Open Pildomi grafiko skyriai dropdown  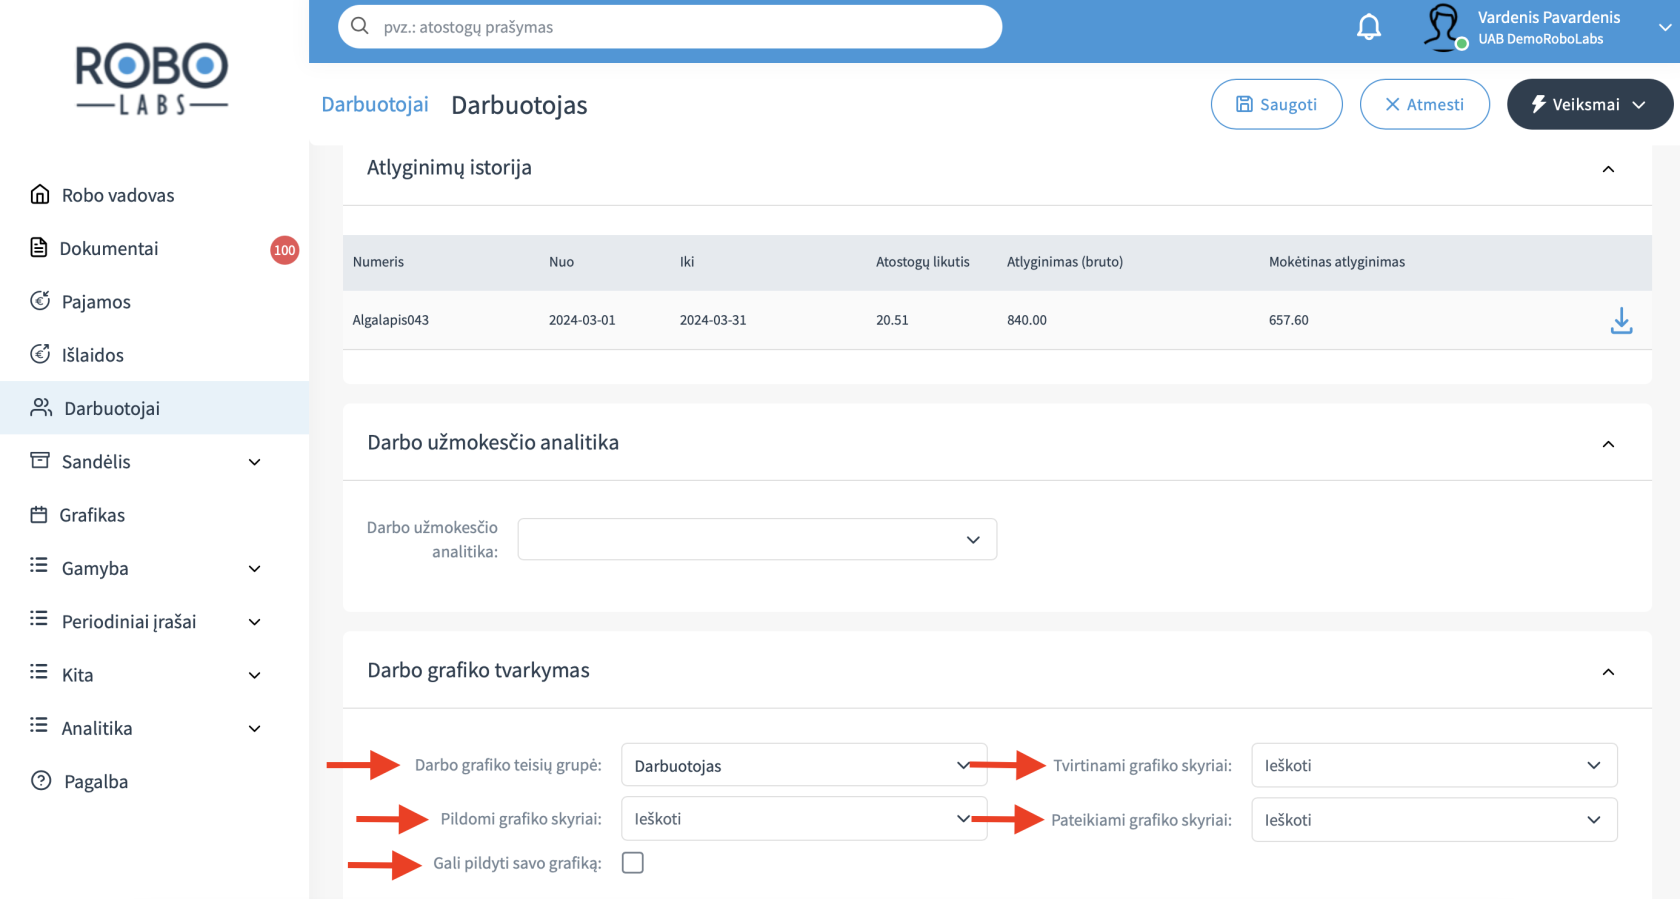[x=804, y=818]
